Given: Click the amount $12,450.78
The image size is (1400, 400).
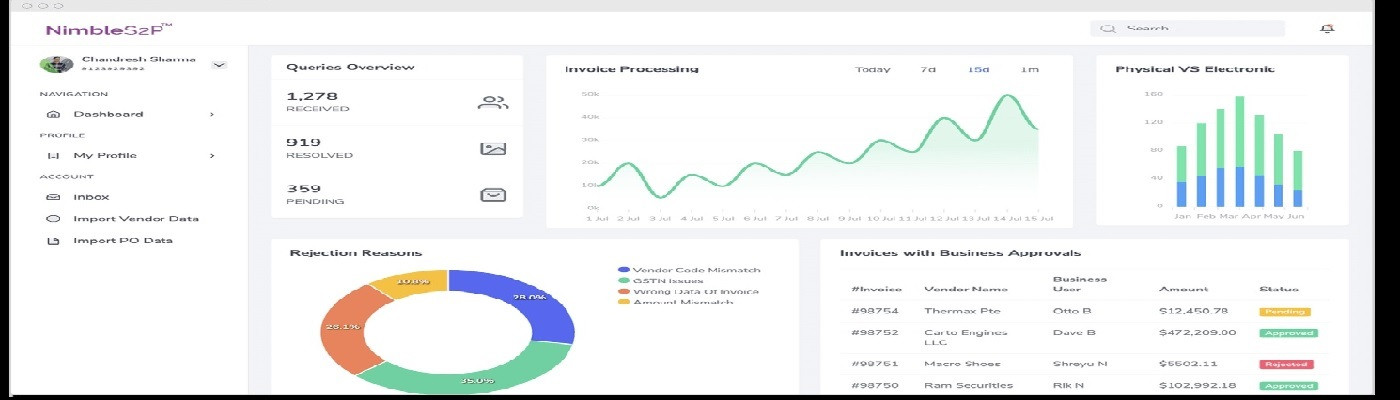Looking at the screenshot, I should pyautogui.click(x=1194, y=311).
